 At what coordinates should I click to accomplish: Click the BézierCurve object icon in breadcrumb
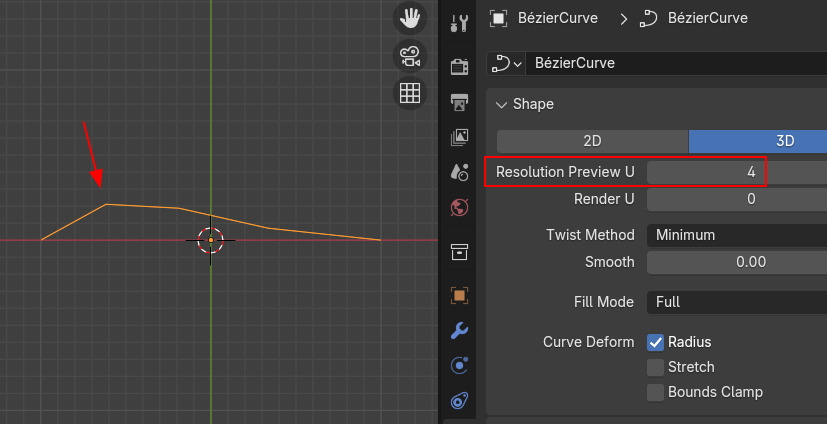point(498,18)
